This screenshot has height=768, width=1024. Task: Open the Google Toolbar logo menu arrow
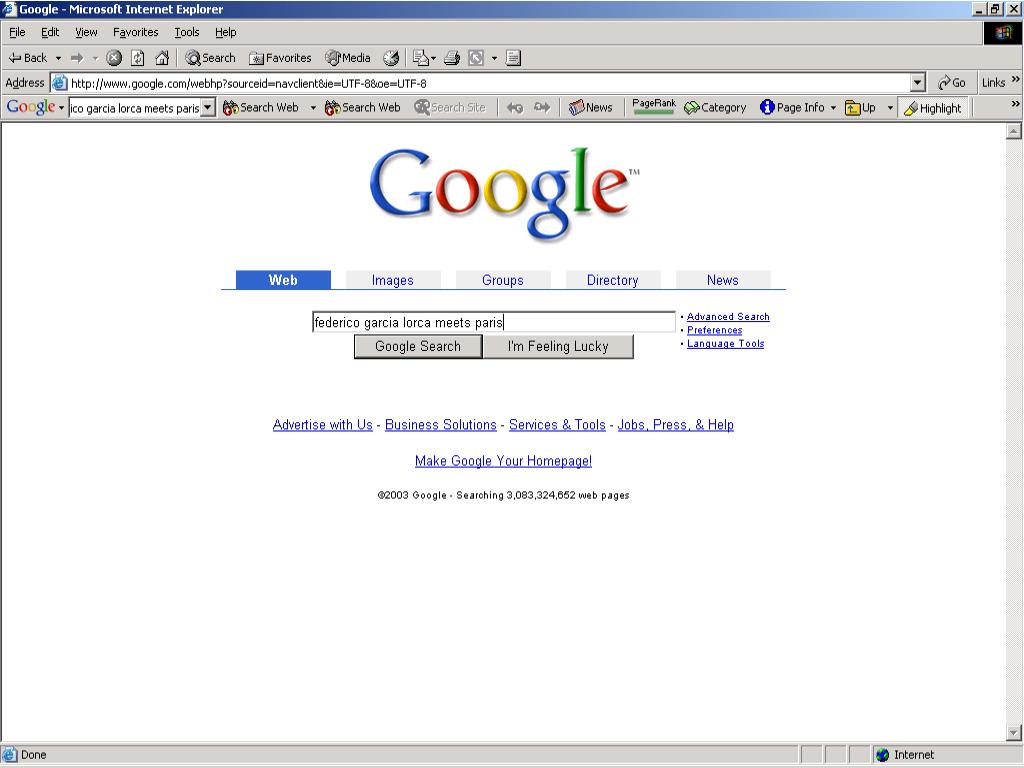pyautogui.click(x=61, y=108)
